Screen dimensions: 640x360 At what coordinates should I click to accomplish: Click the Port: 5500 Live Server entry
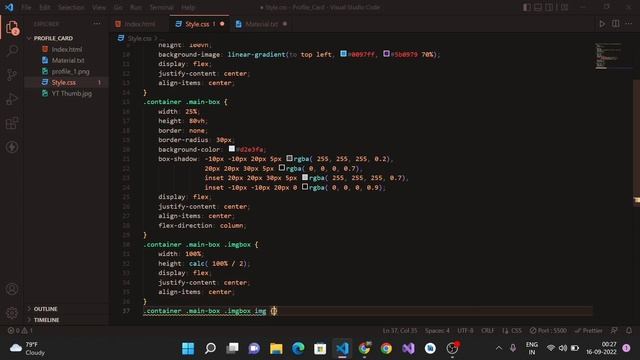548,330
